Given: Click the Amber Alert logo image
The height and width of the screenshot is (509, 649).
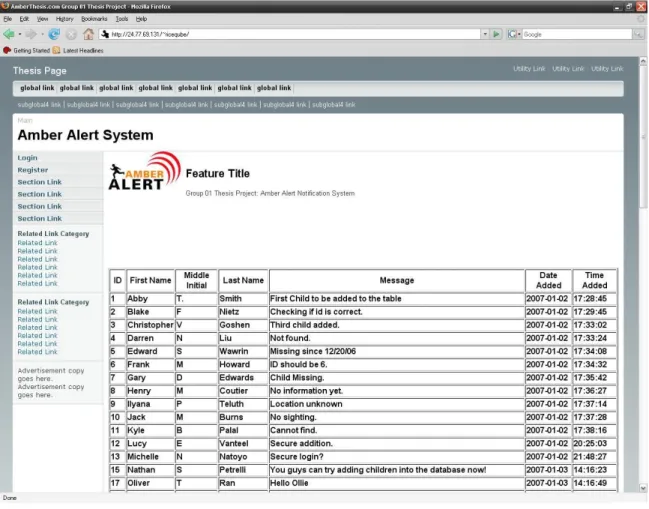Looking at the screenshot, I should [144, 171].
